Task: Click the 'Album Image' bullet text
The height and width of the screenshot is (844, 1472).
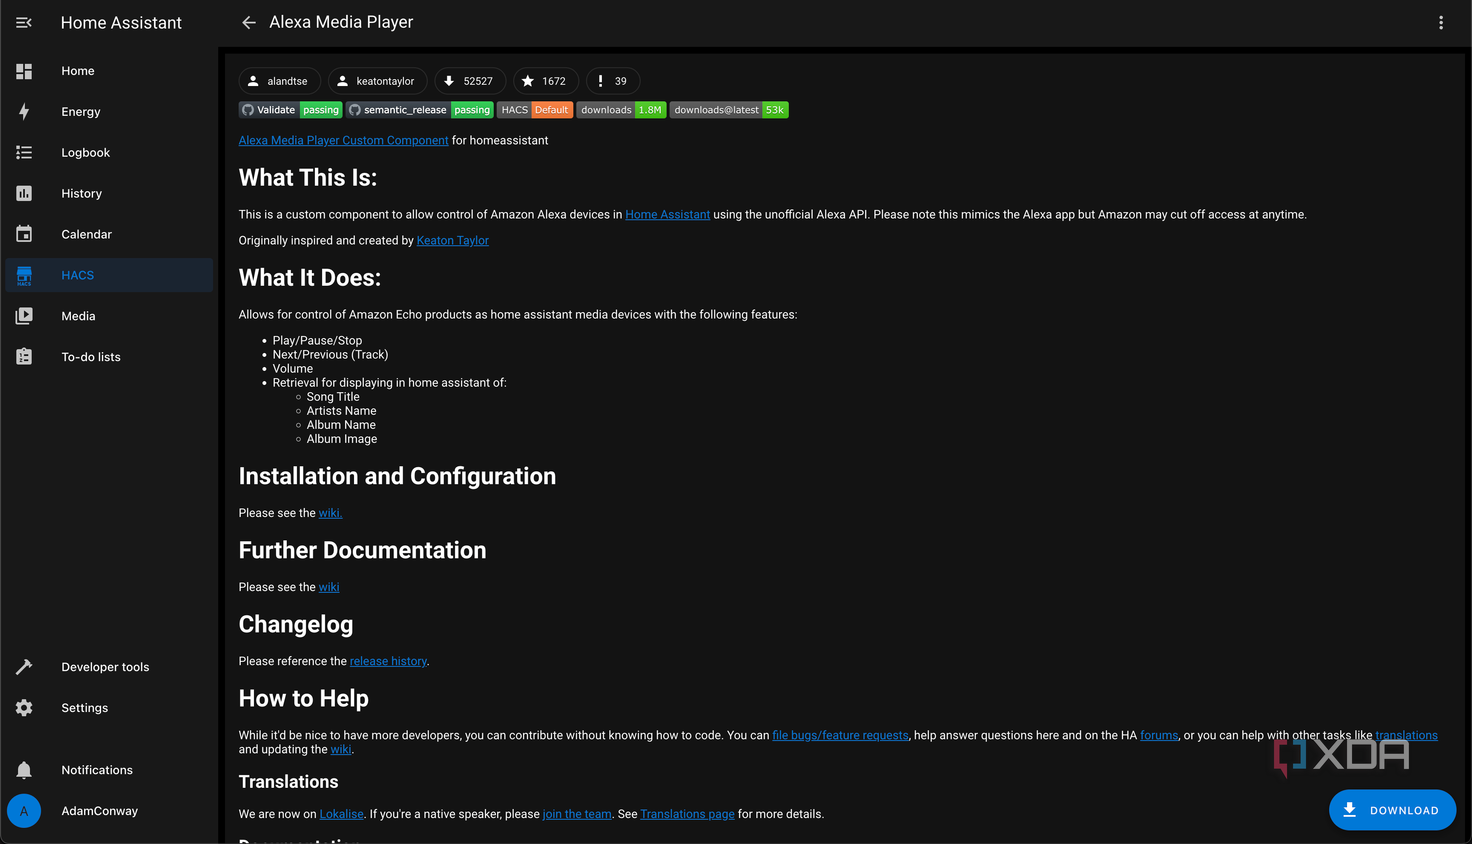Action: pyautogui.click(x=342, y=439)
